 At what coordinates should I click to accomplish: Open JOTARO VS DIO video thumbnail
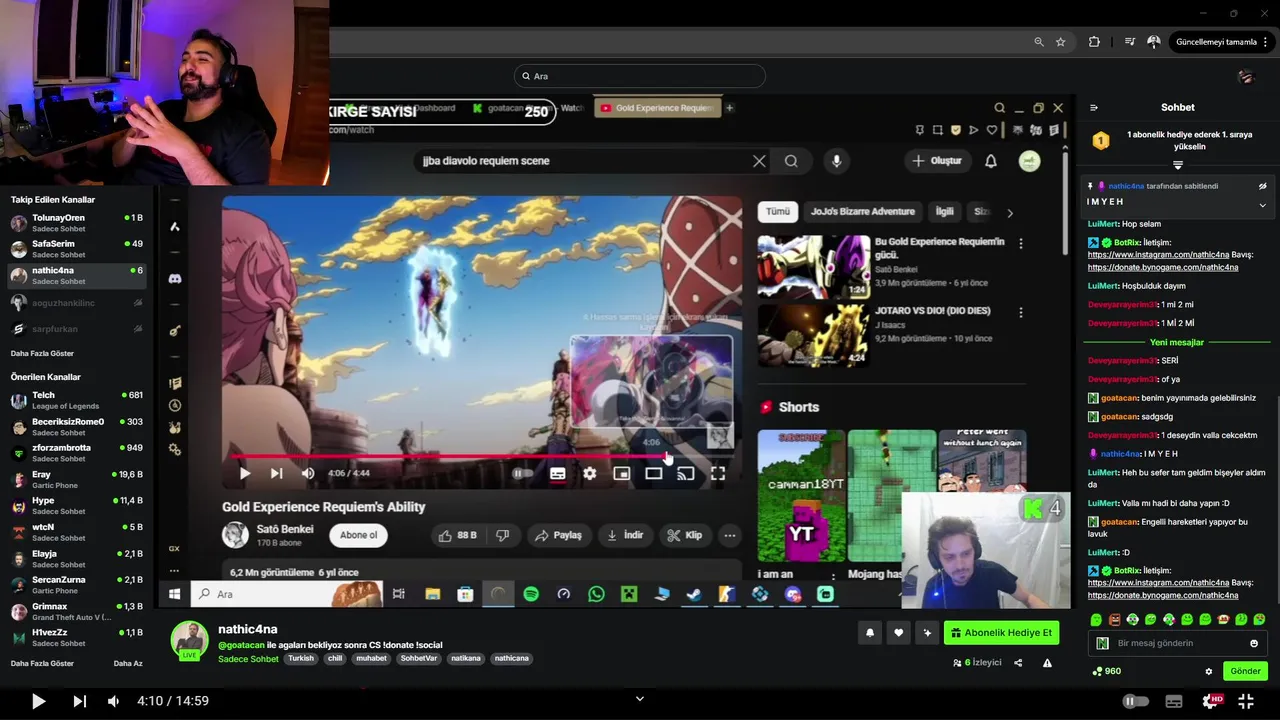(814, 336)
